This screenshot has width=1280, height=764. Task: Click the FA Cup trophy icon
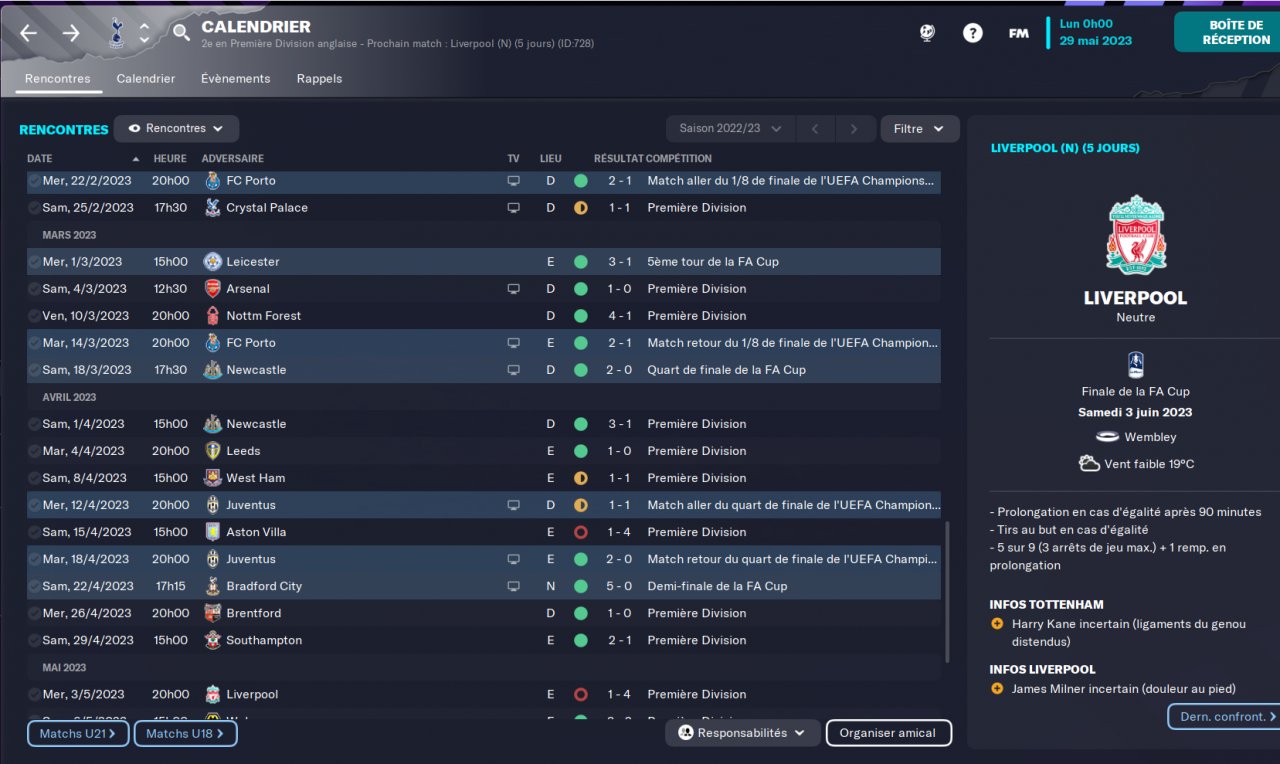[x=1136, y=365]
